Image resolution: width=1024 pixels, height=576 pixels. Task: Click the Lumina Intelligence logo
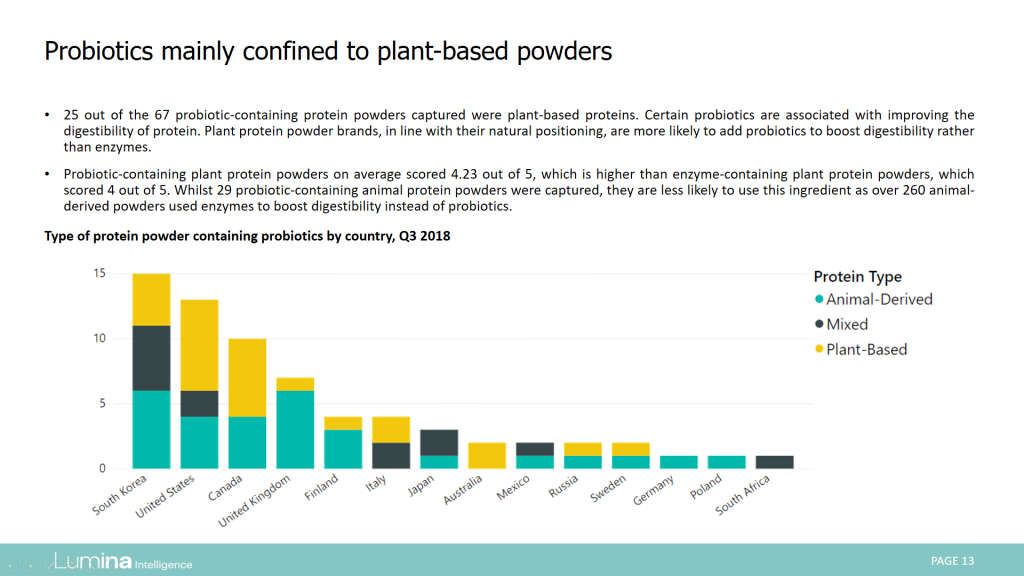(123, 561)
